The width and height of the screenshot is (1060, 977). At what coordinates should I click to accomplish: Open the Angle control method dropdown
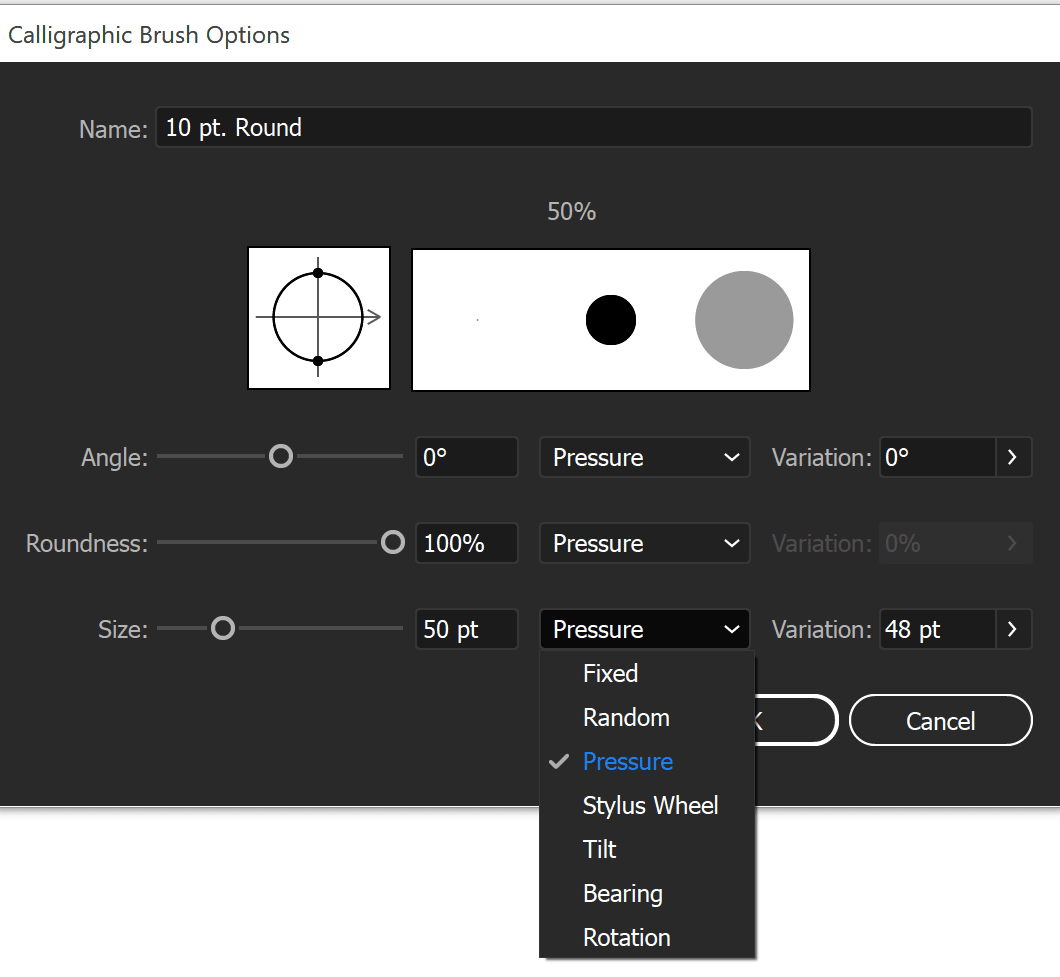(644, 457)
